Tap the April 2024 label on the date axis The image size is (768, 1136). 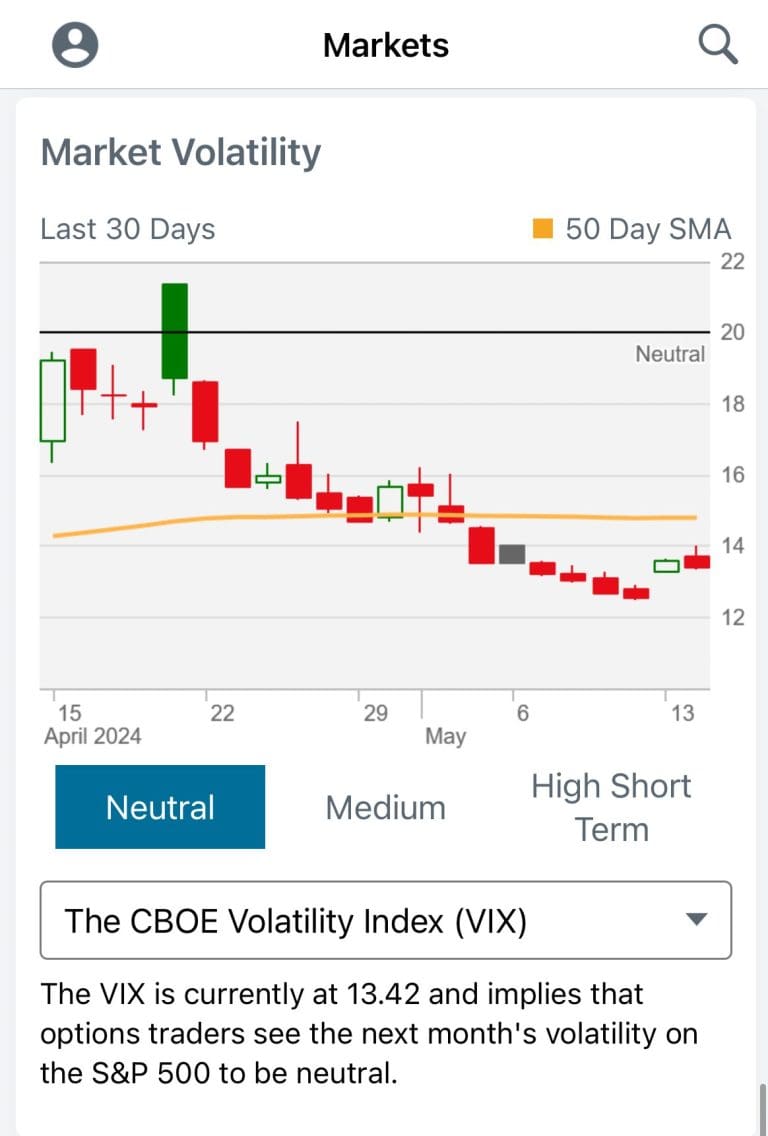point(93,736)
